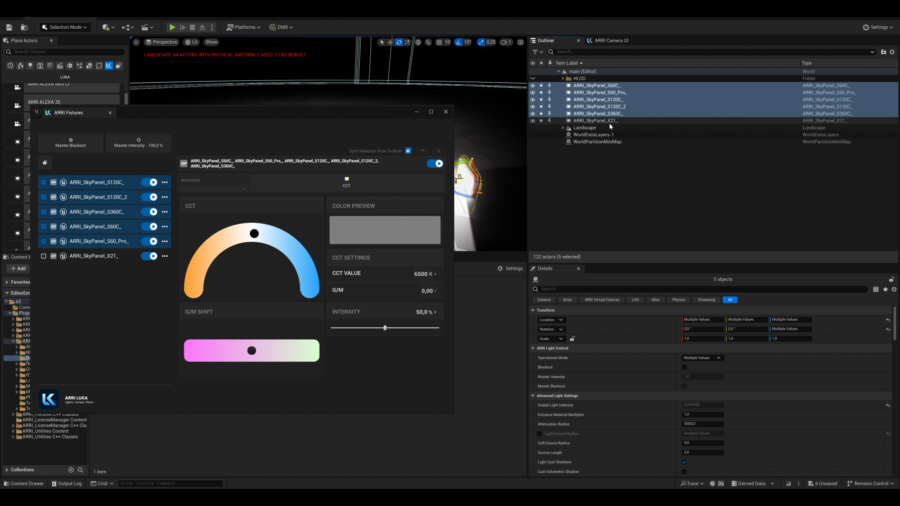Select the Streaming filter in Details

(707, 299)
